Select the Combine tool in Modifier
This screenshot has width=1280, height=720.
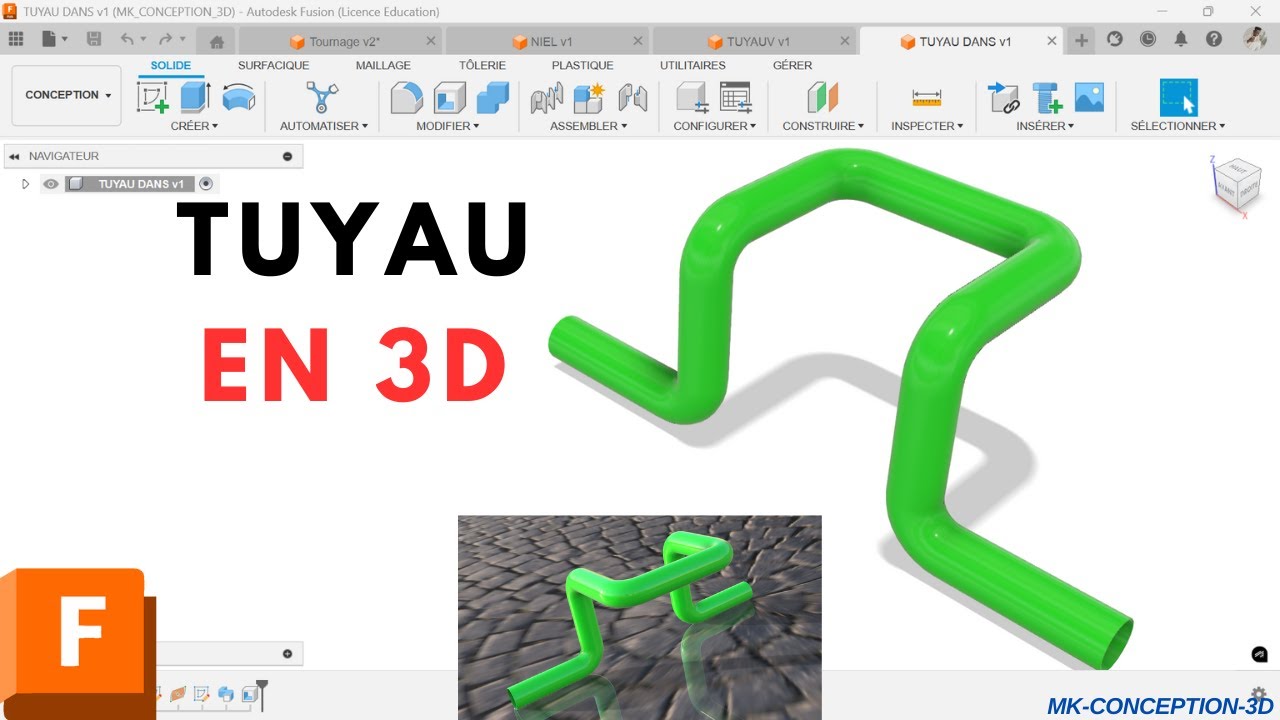492,98
